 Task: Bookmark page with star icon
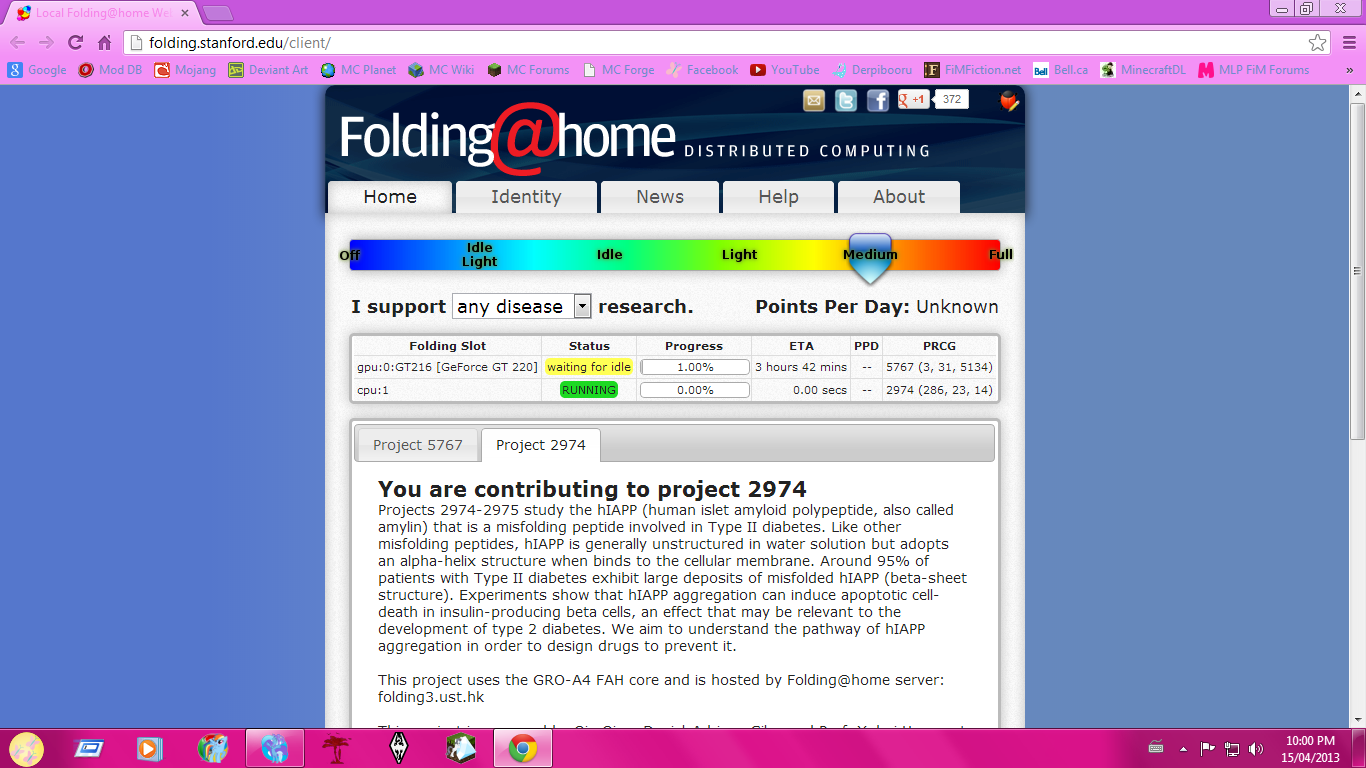tap(1318, 43)
